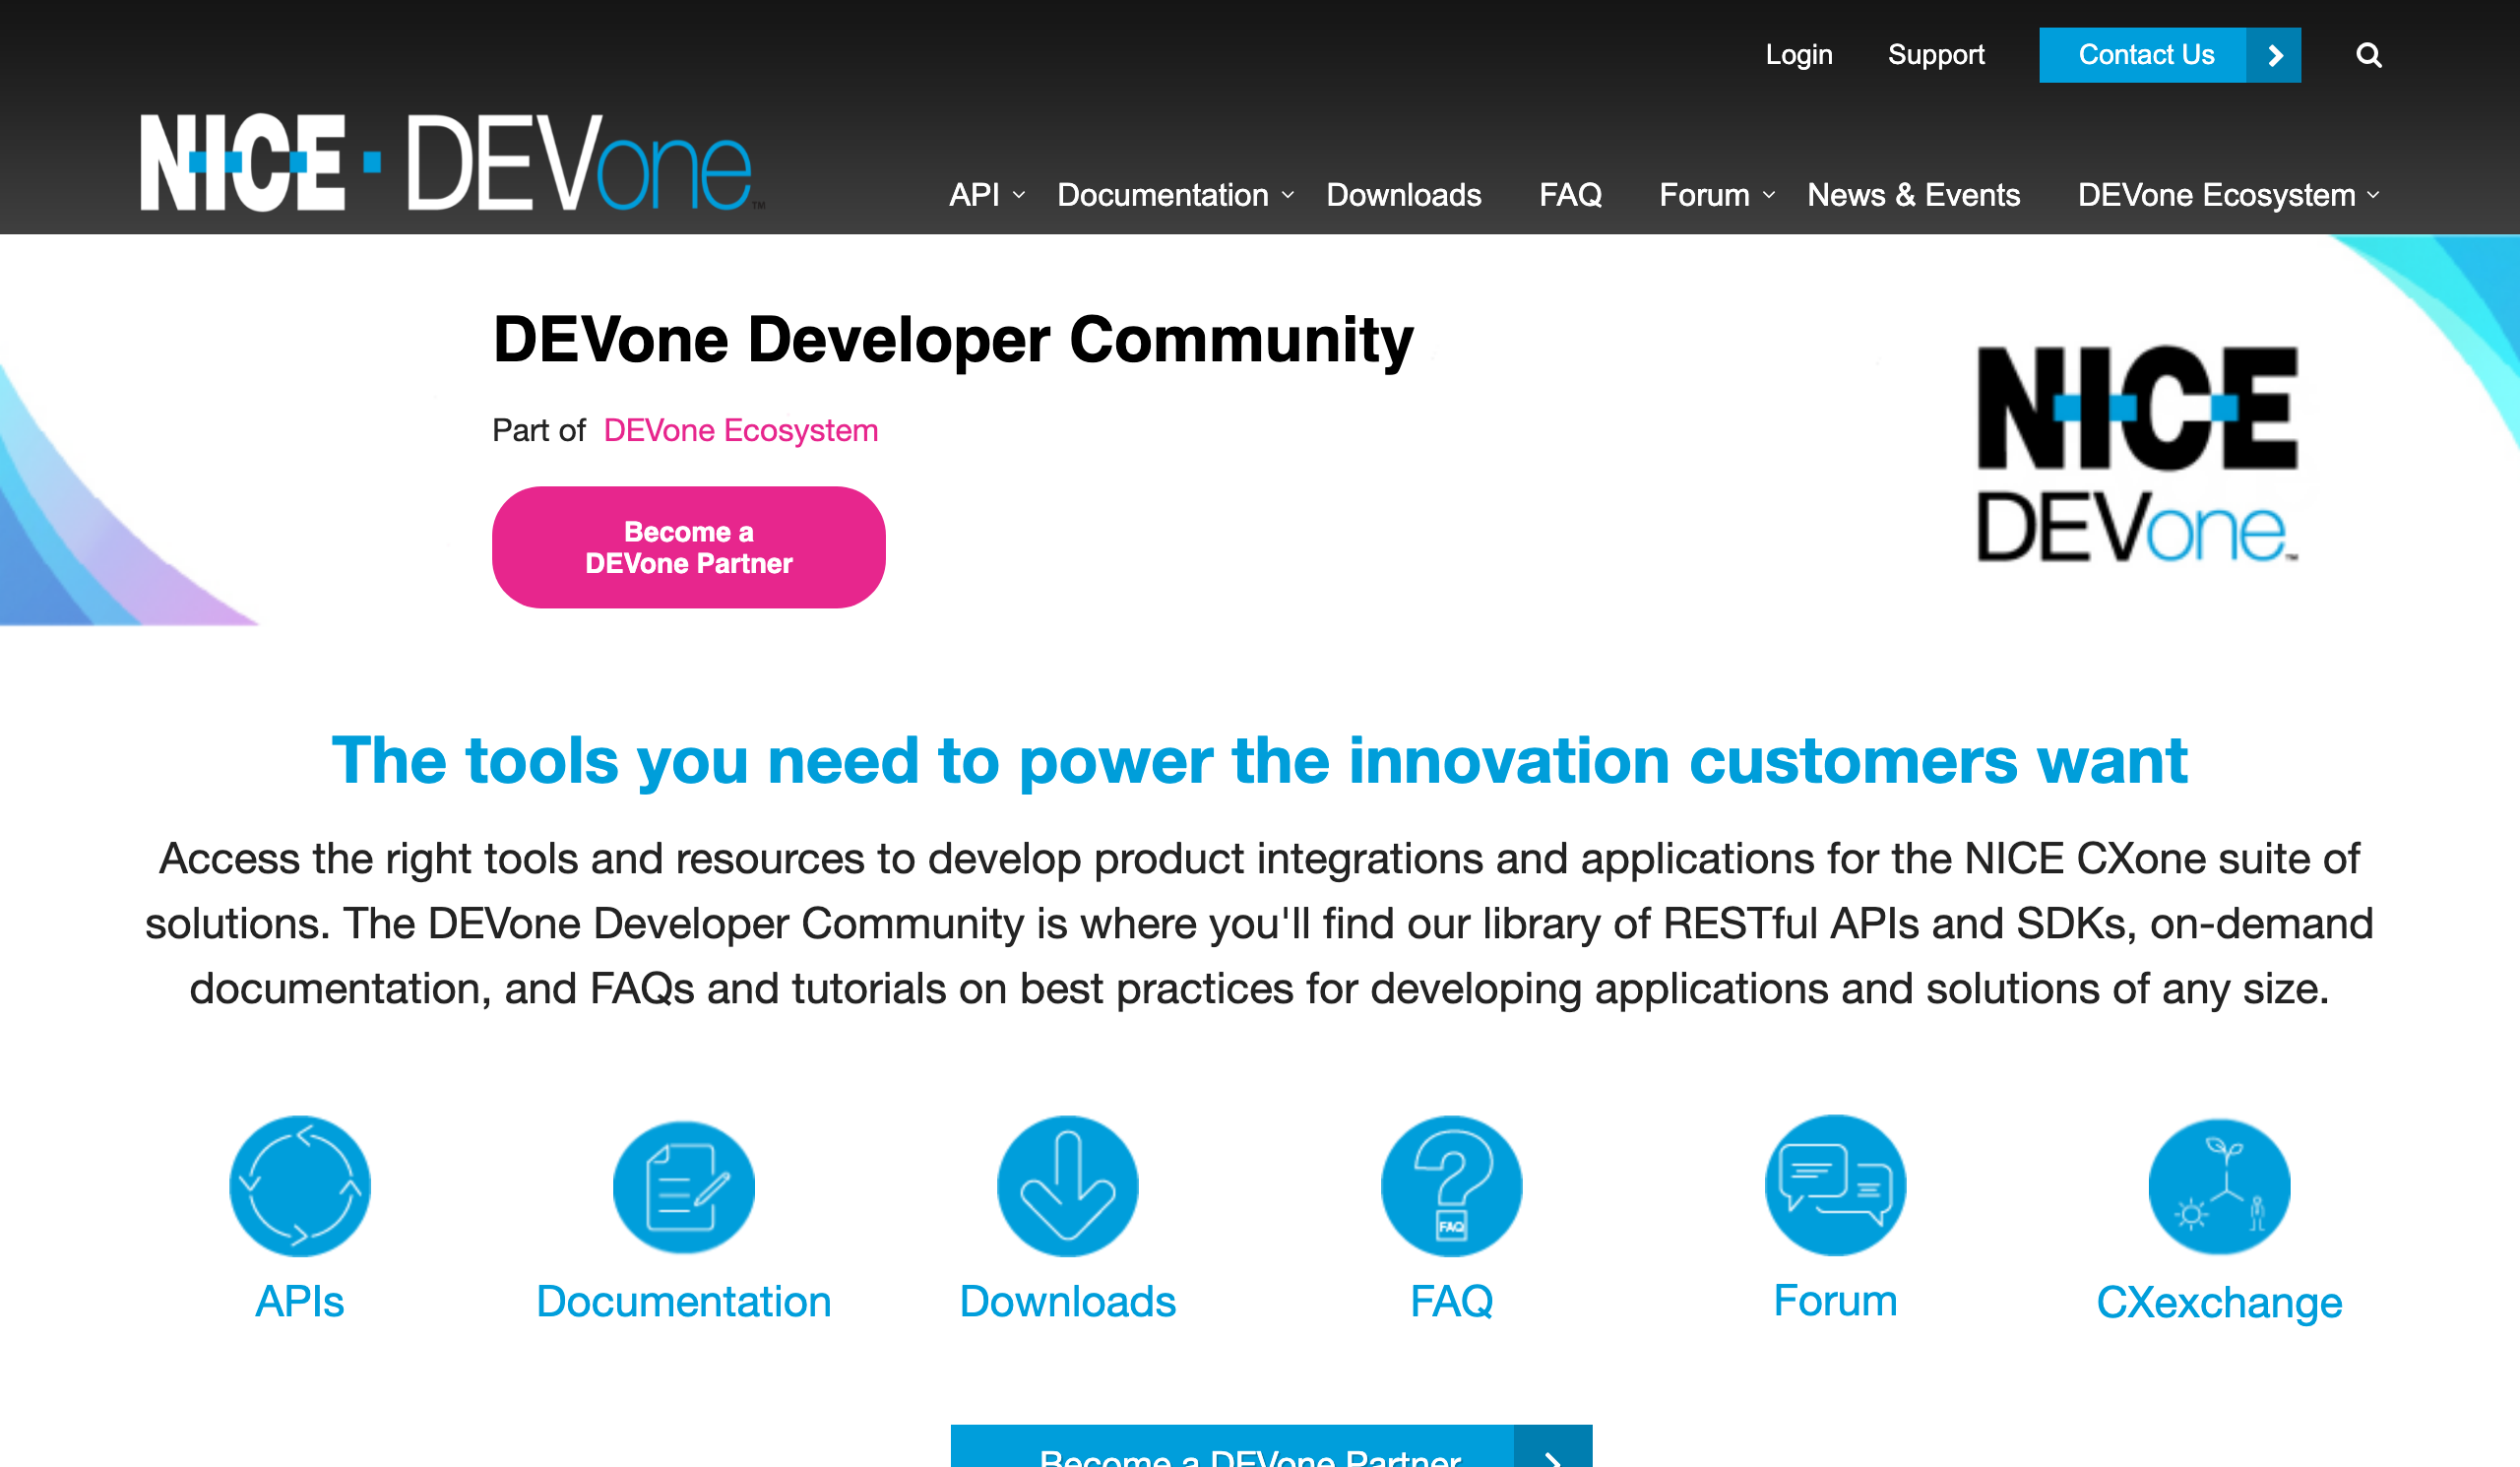Open the Documentation navigation menu
The width and height of the screenshot is (2520, 1467).
(x=1163, y=195)
